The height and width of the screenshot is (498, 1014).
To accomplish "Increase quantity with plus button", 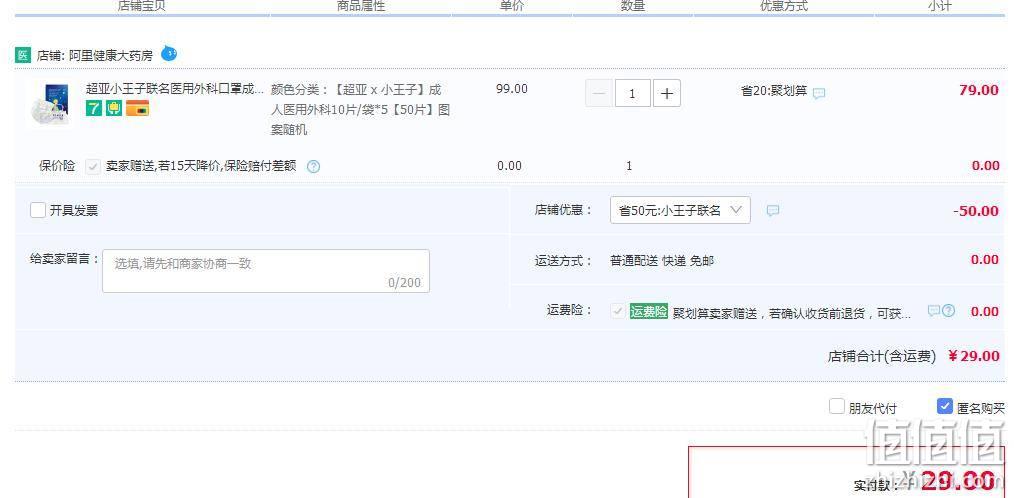I will tap(667, 94).
